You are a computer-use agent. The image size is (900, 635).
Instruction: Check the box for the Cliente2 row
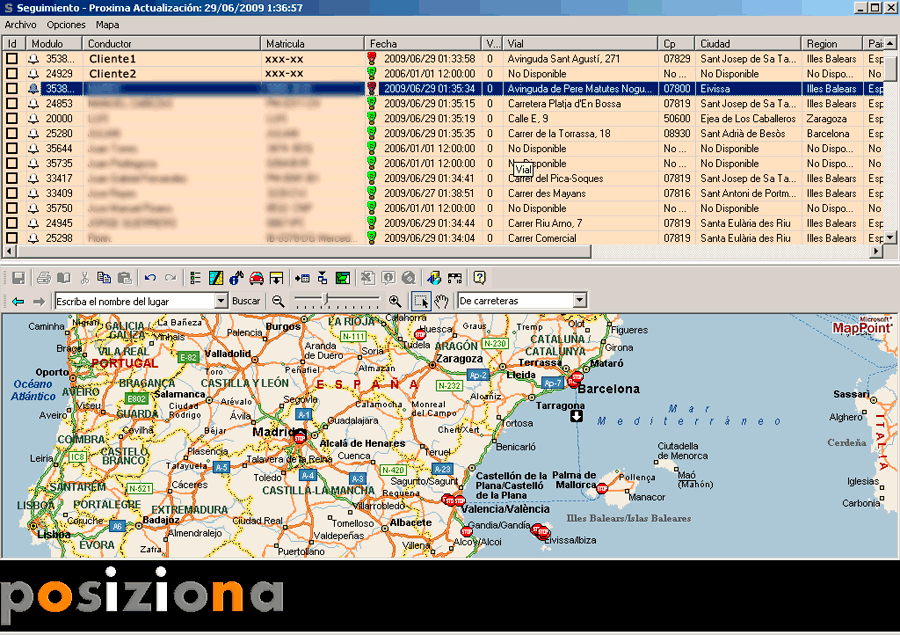coord(11,74)
